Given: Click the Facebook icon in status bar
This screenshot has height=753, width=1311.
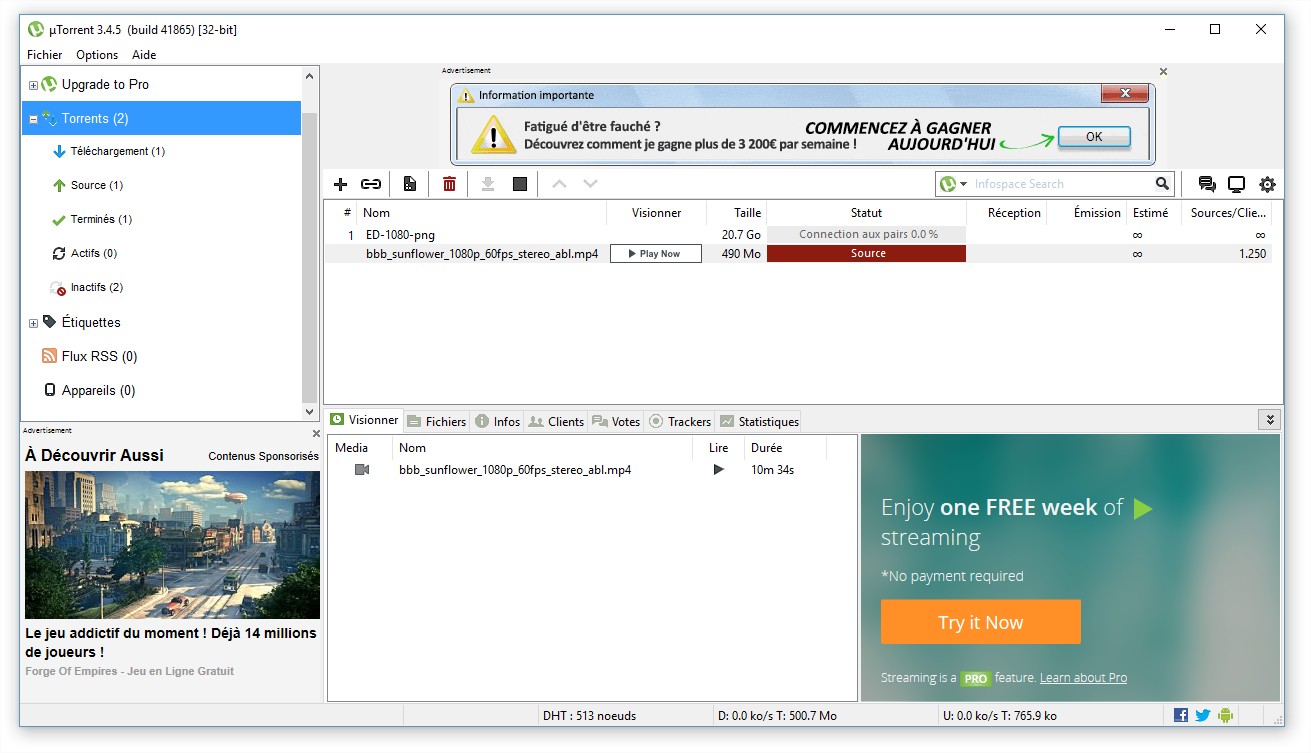Looking at the screenshot, I should tap(1181, 715).
